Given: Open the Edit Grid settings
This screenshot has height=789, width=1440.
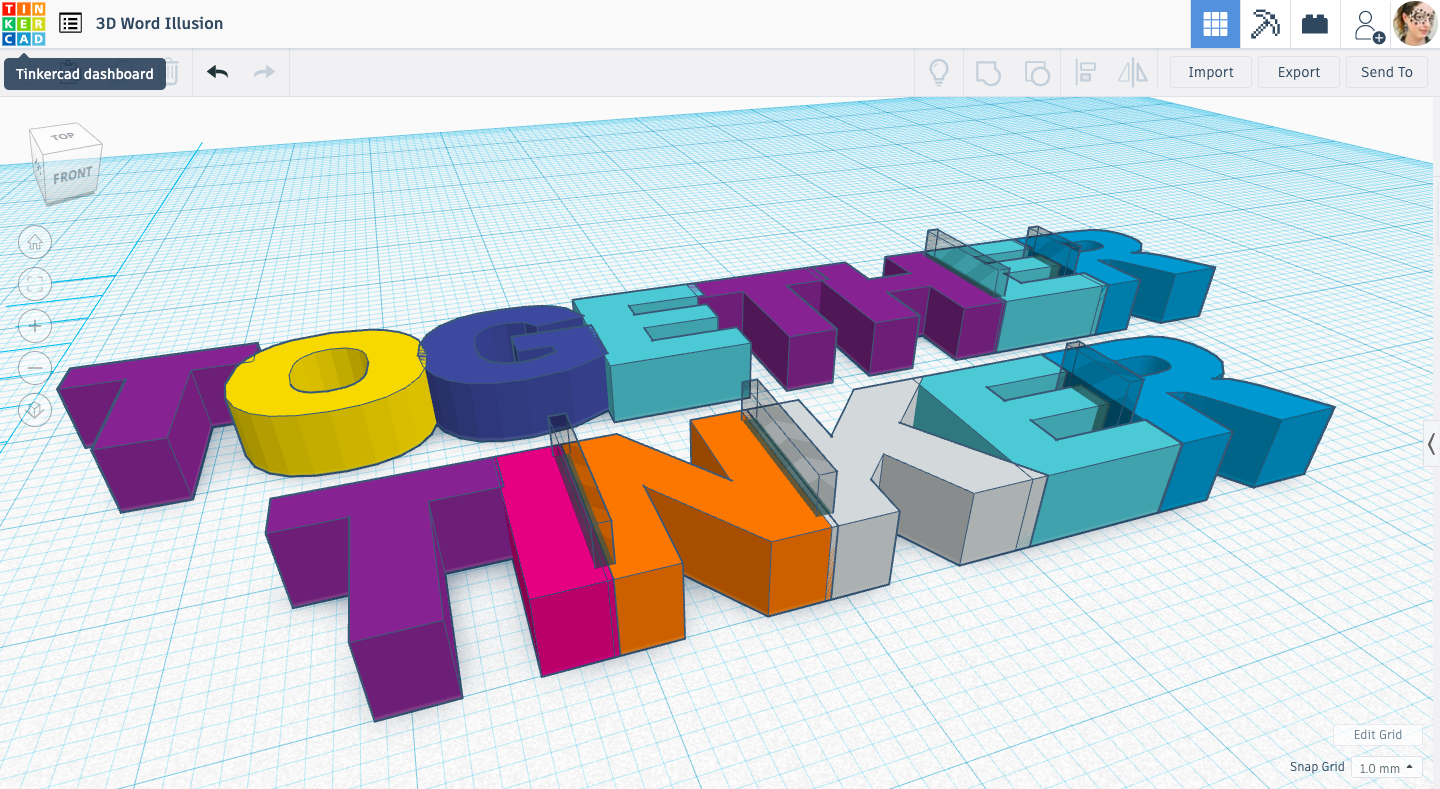Looking at the screenshot, I should tap(1377, 734).
